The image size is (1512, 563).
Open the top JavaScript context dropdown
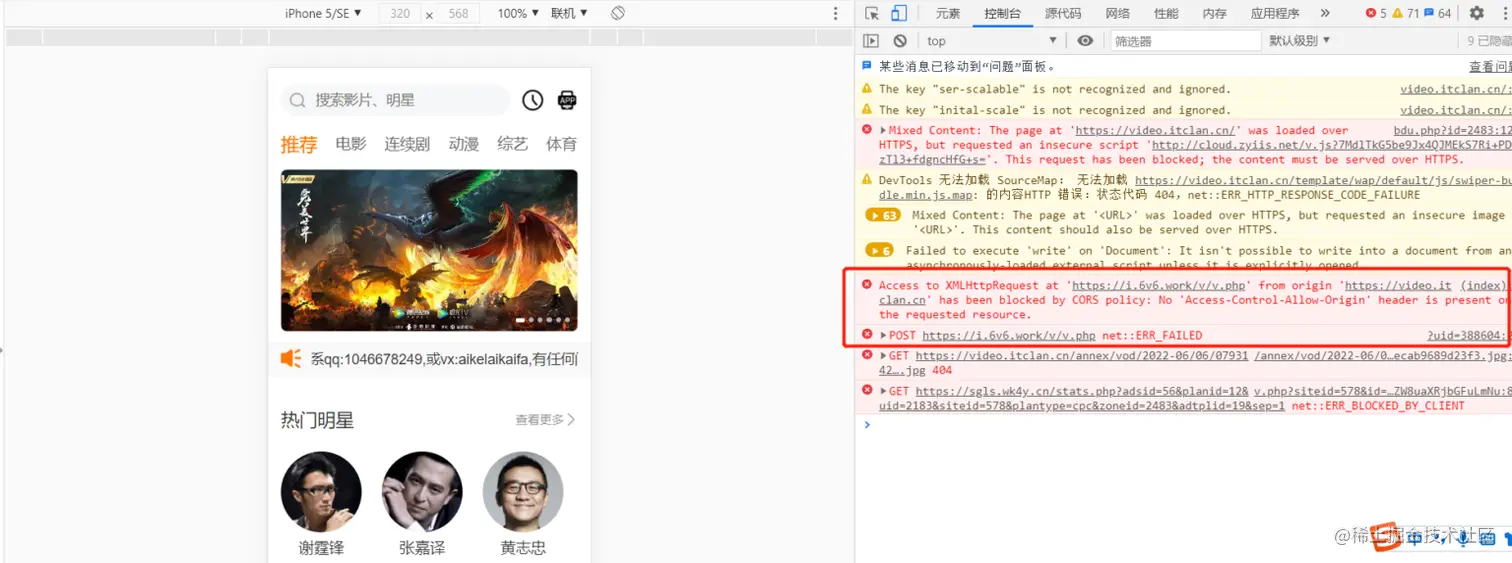coord(991,41)
